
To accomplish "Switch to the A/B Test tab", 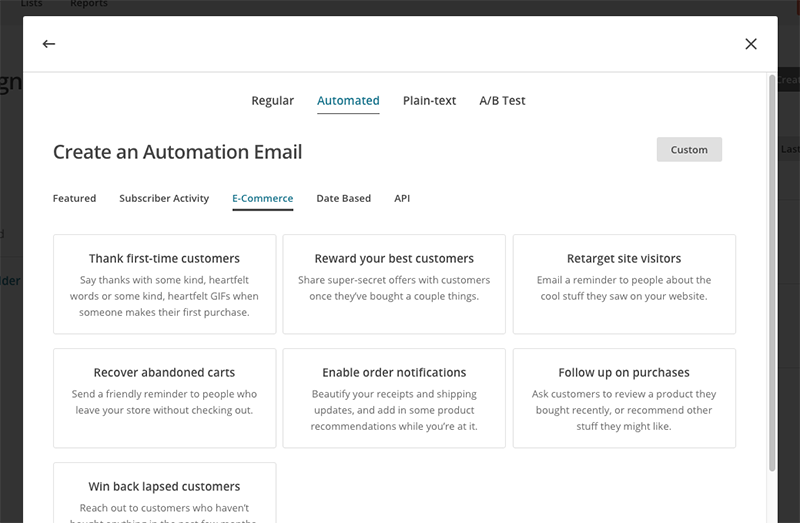I will (502, 101).
